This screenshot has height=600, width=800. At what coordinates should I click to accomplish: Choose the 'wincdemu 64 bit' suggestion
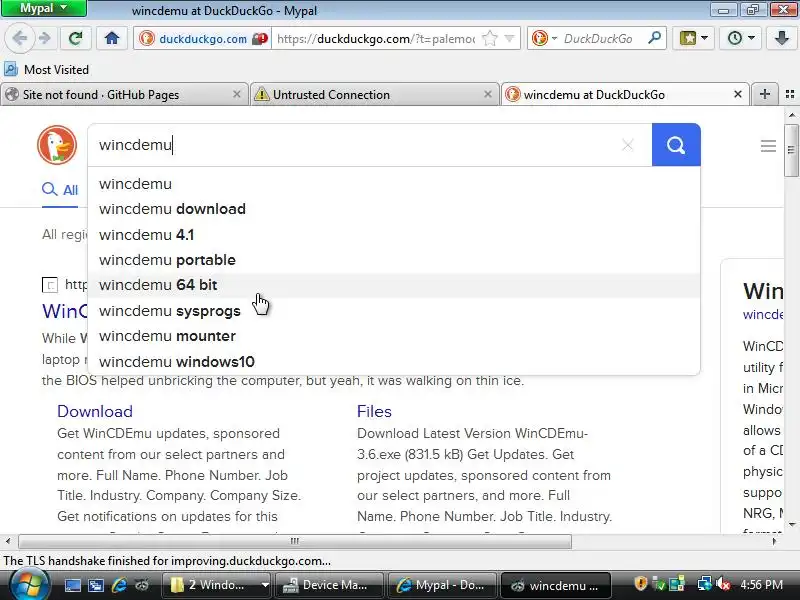pos(394,285)
